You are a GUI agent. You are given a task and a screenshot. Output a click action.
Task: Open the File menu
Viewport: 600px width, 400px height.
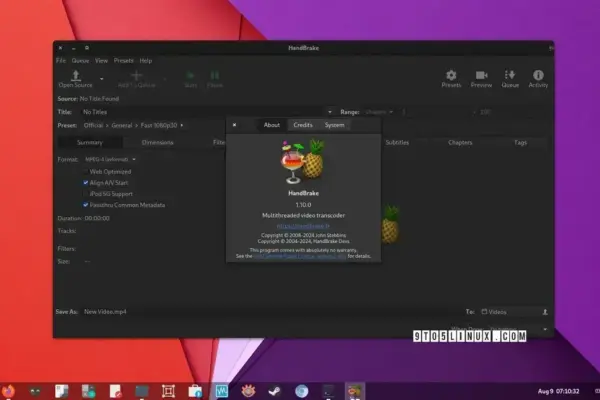pos(61,60)
